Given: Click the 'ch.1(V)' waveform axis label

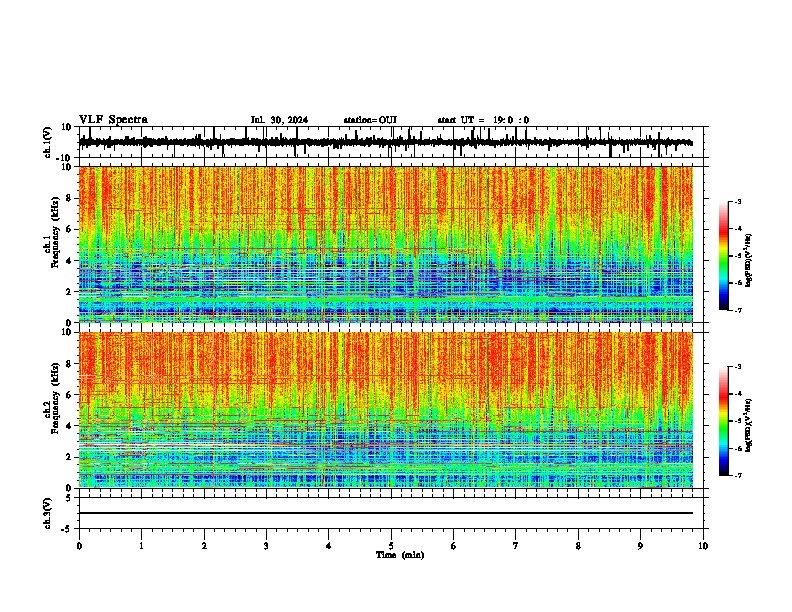Looking at the screenshot, I should point(48,142).
